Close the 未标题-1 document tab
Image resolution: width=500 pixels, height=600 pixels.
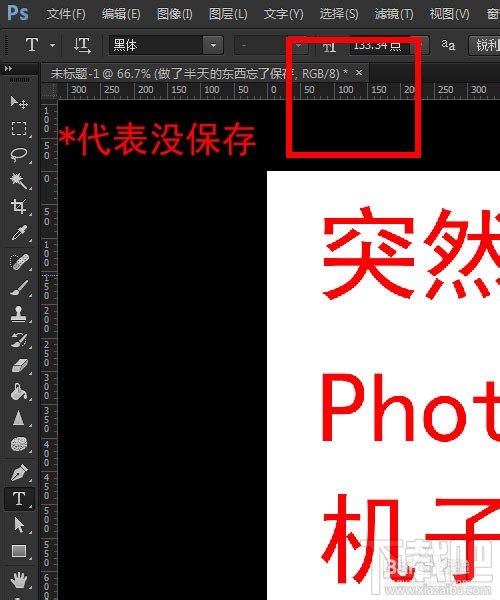pos(358,72)
